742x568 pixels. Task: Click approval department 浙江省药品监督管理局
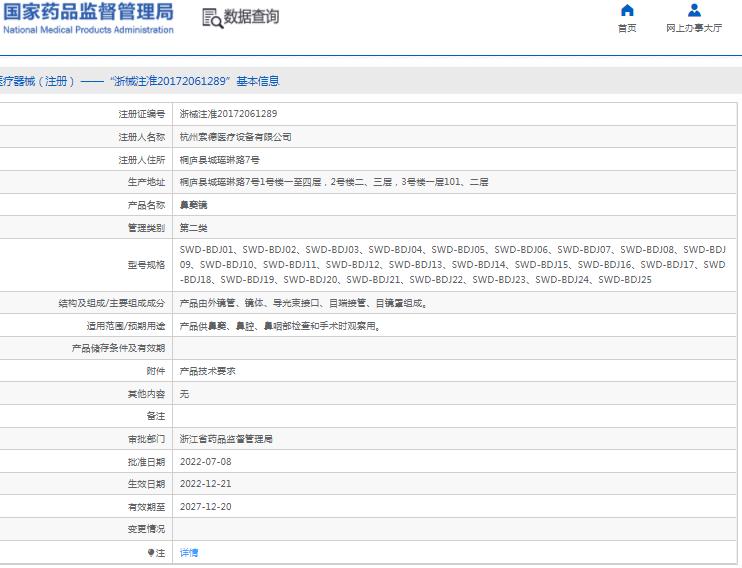tap(226, 439)
